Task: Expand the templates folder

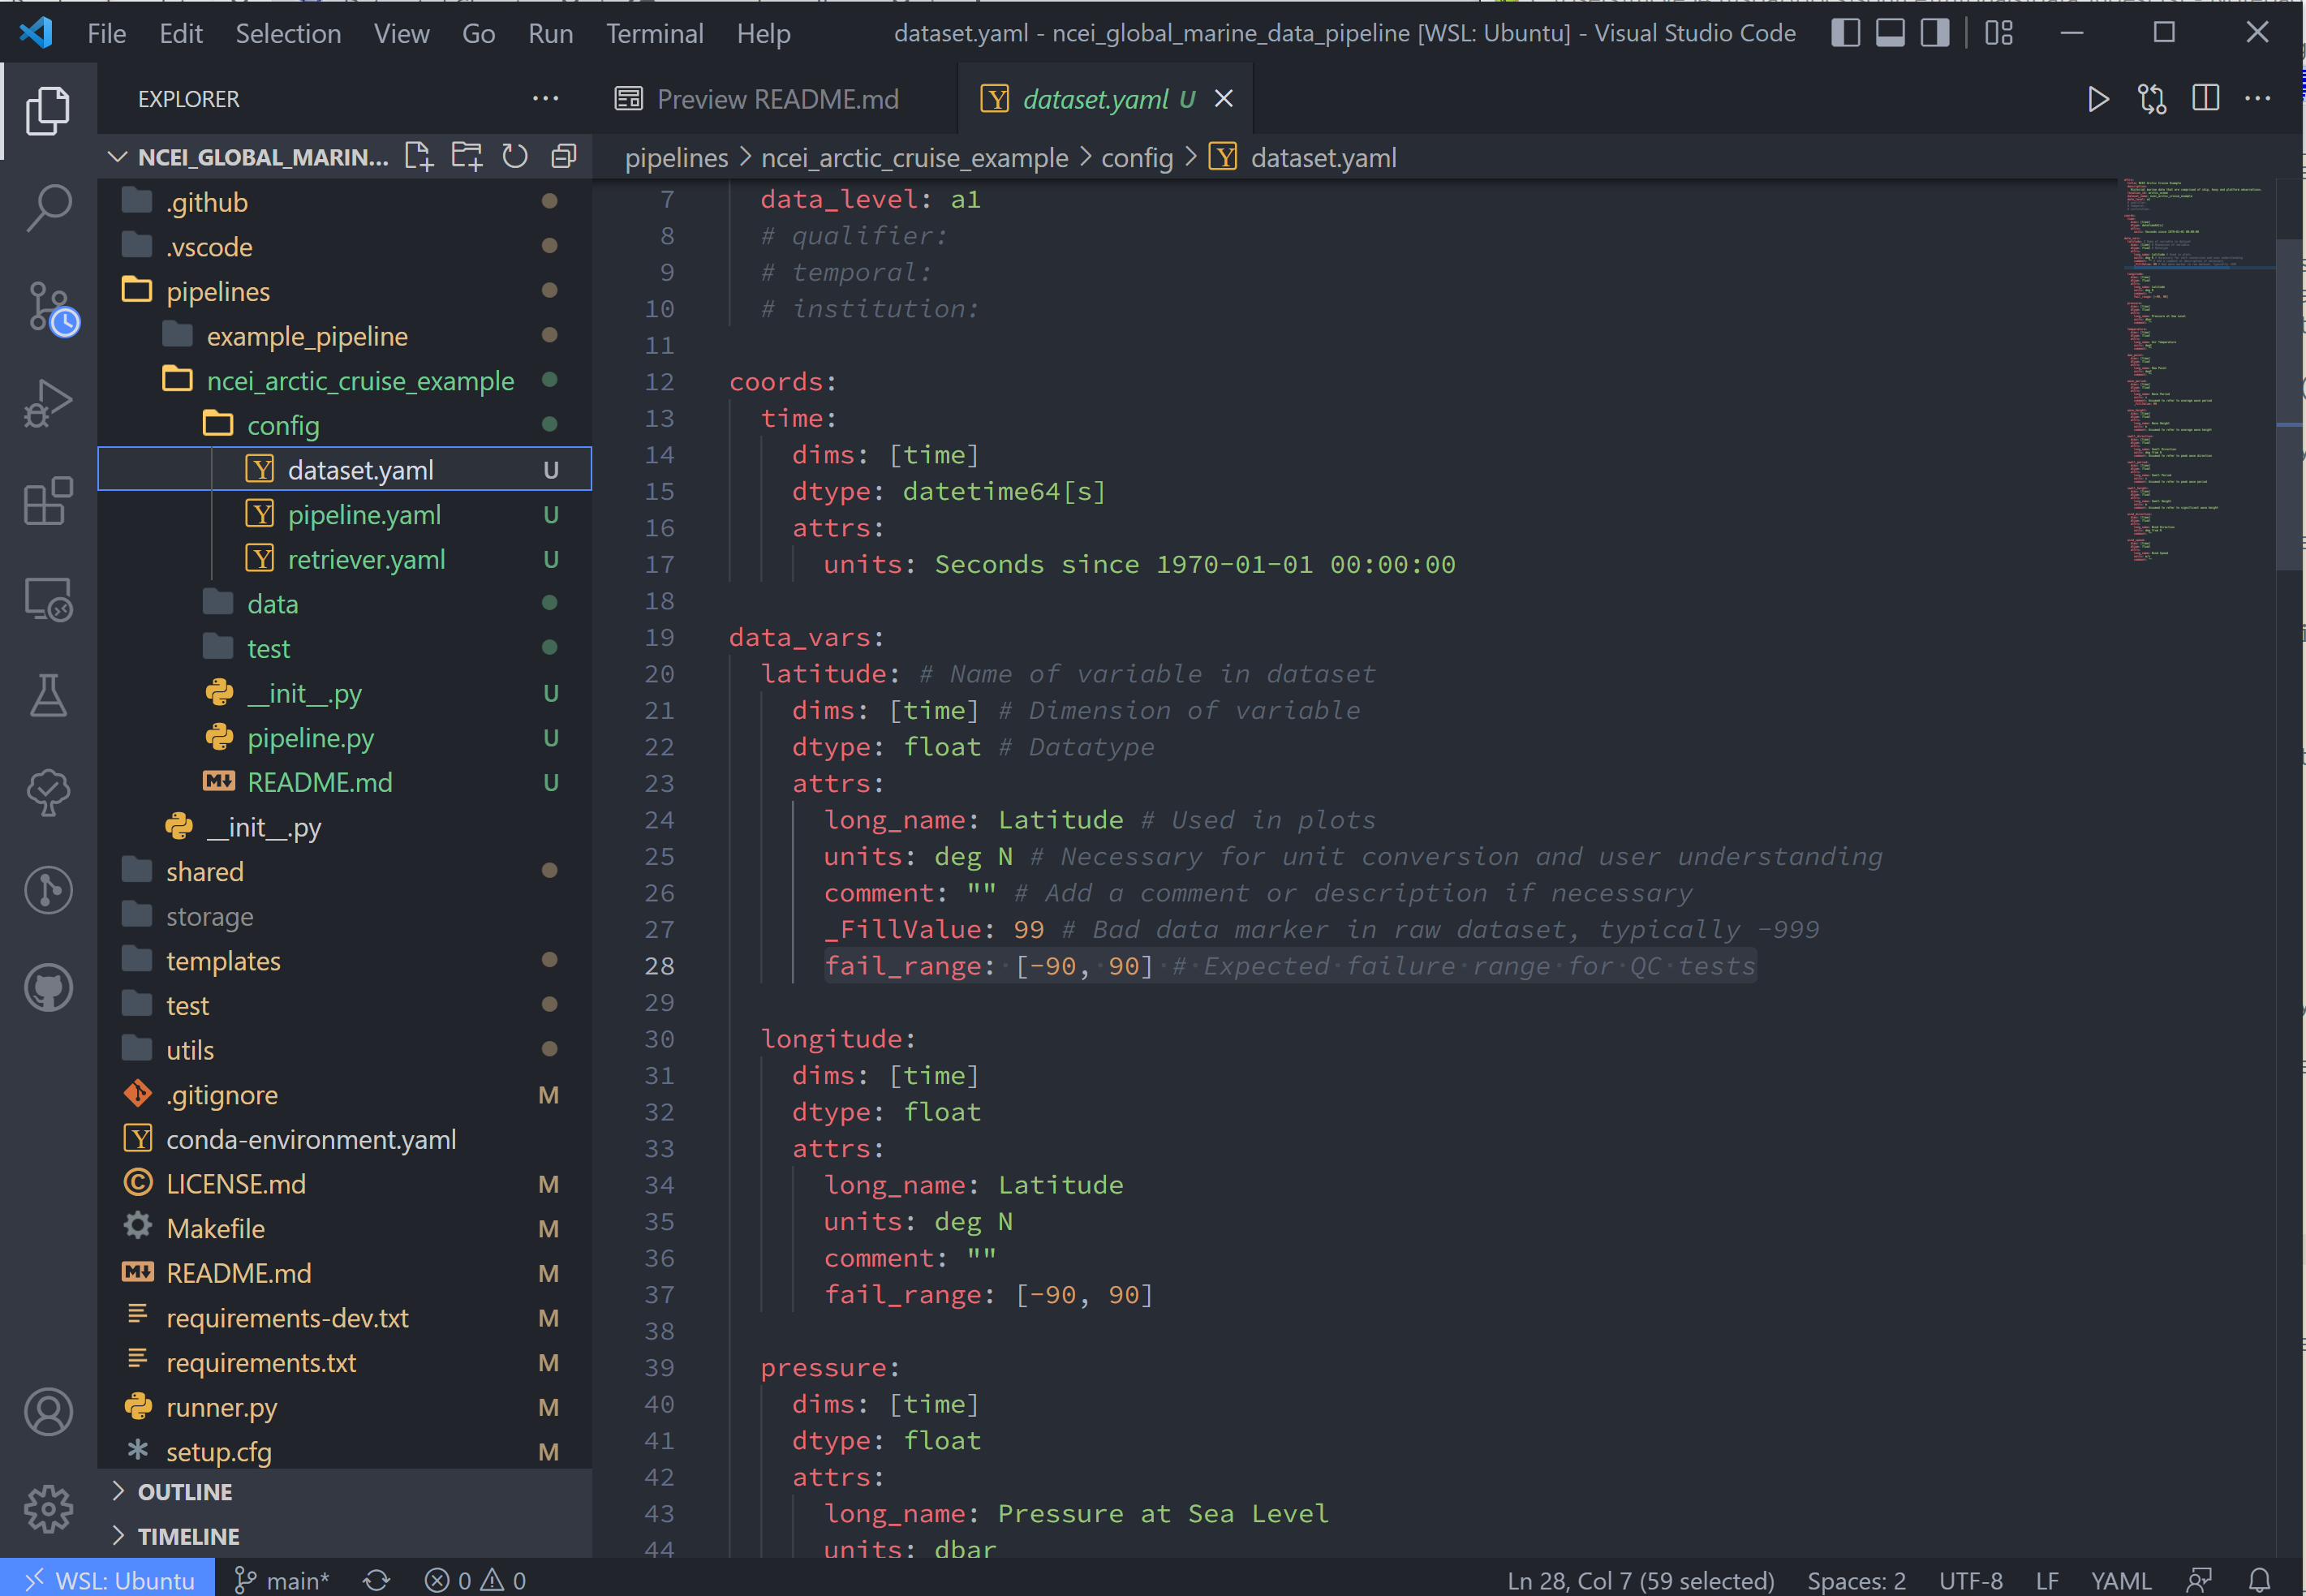Action: tap(345, 961)
